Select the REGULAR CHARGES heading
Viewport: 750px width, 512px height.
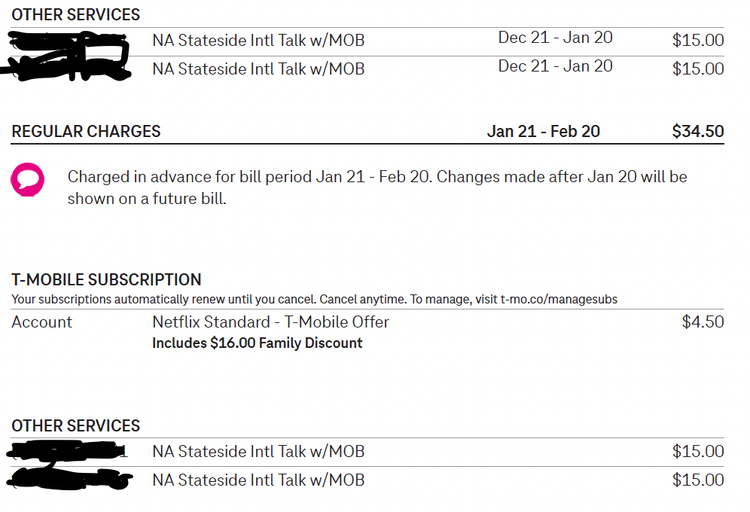coord(86,131)
